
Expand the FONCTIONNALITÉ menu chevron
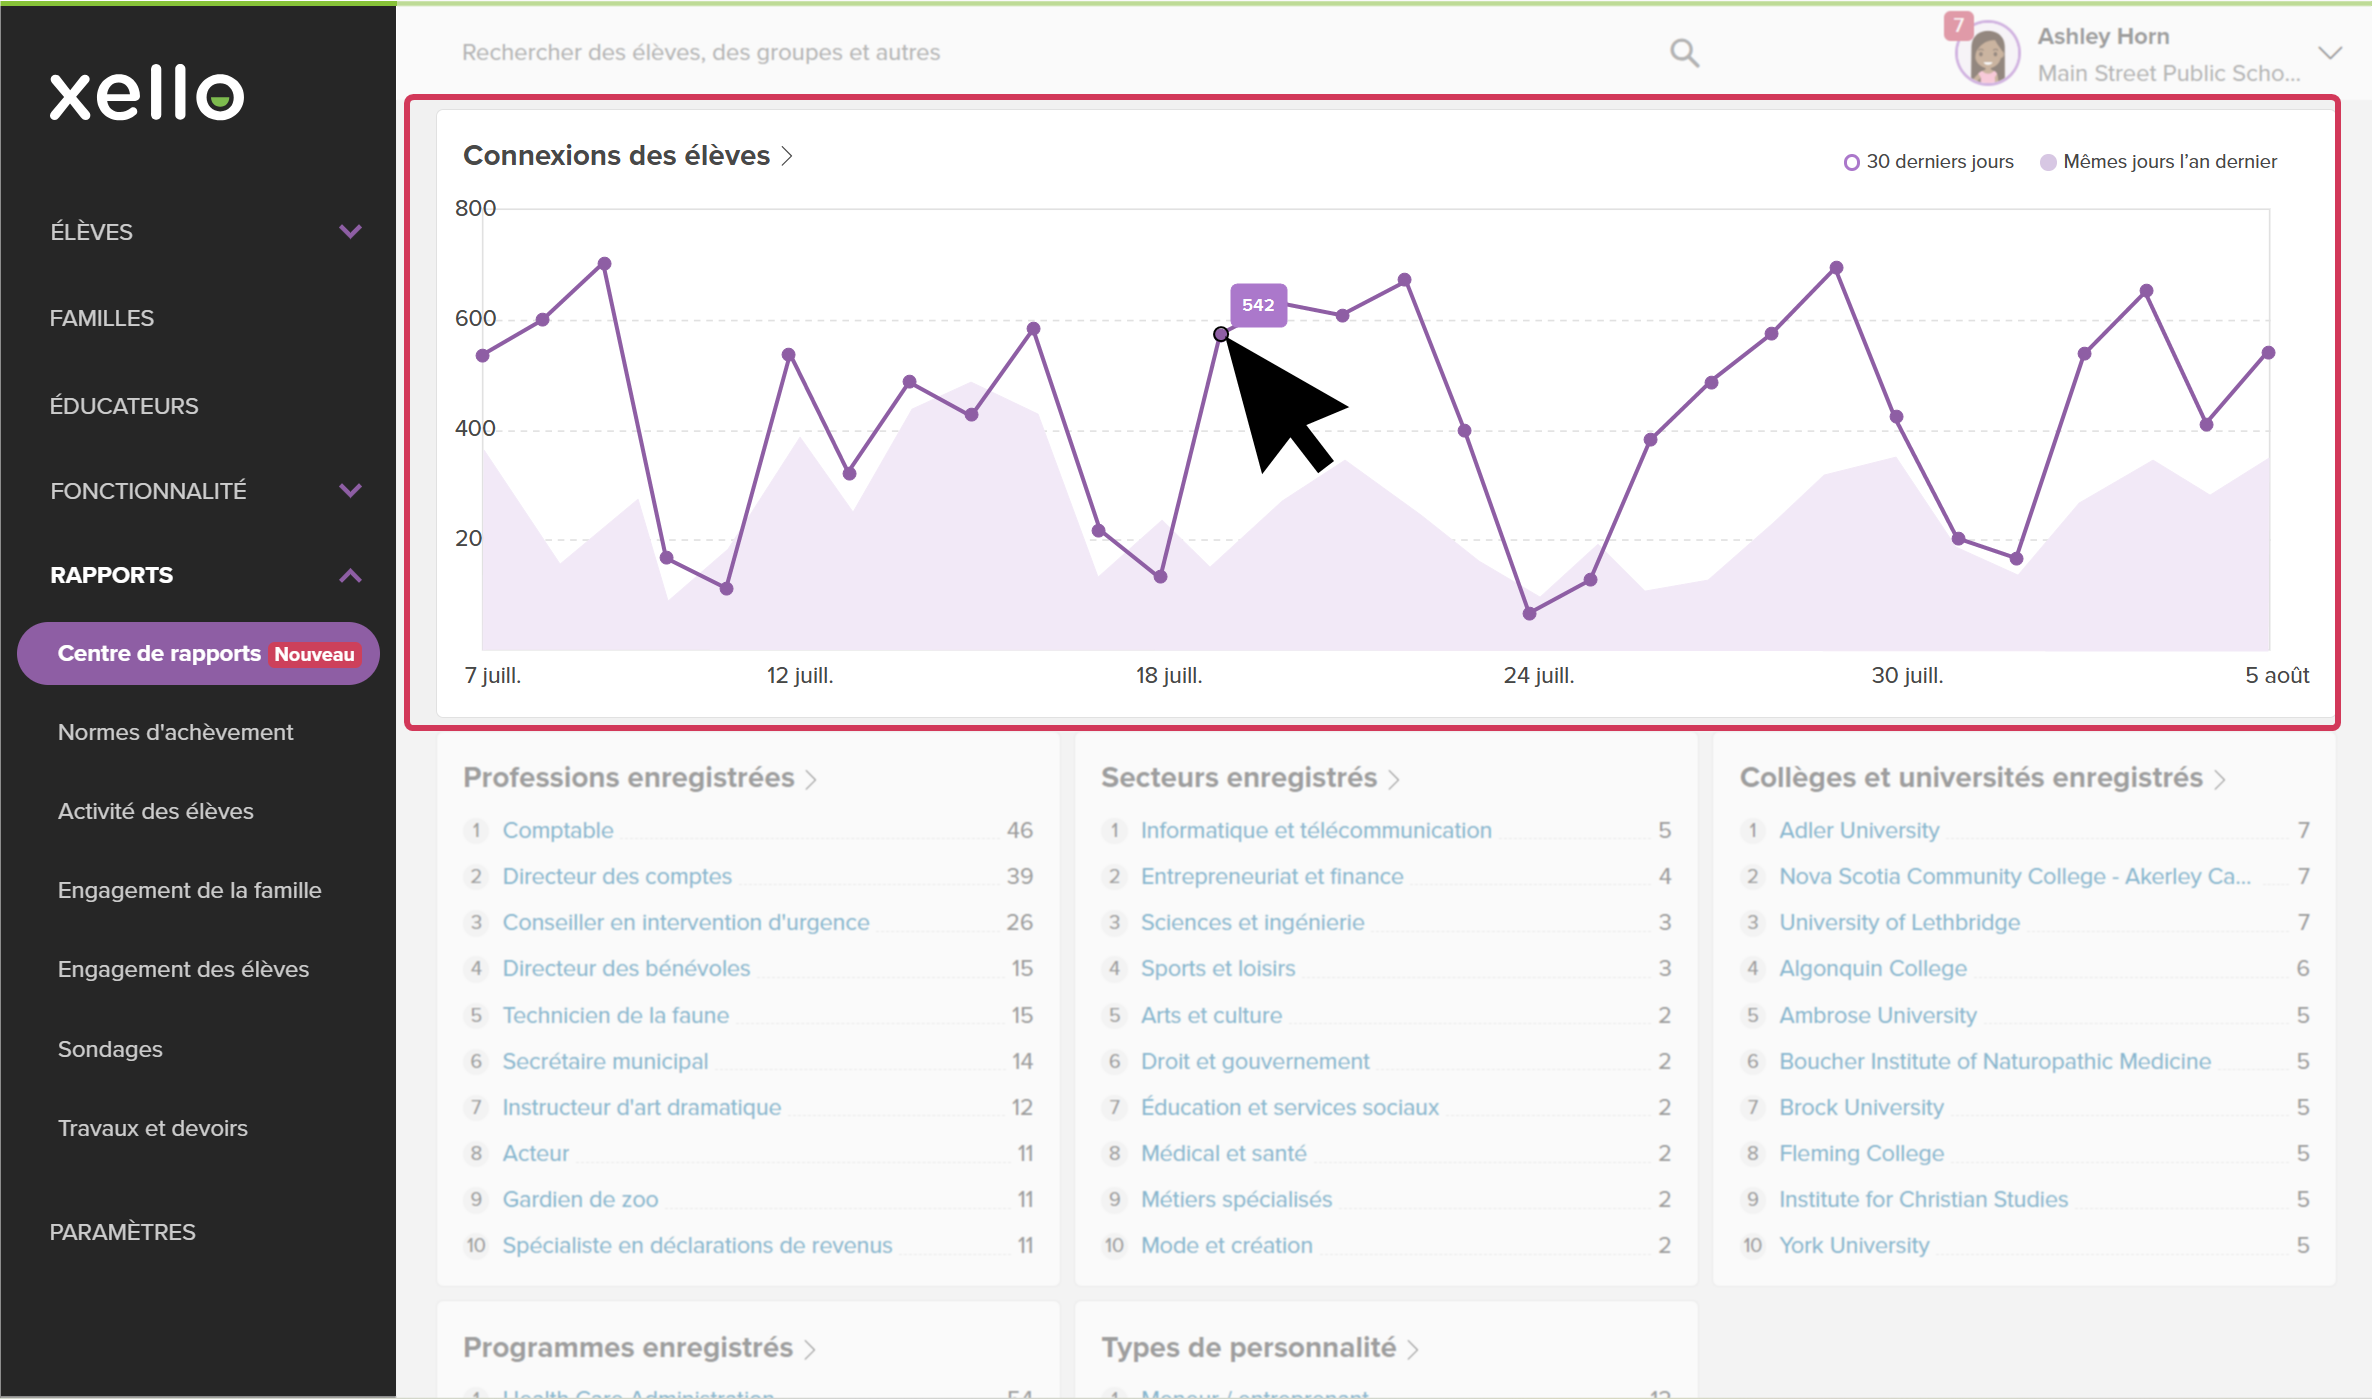point(350,491)
